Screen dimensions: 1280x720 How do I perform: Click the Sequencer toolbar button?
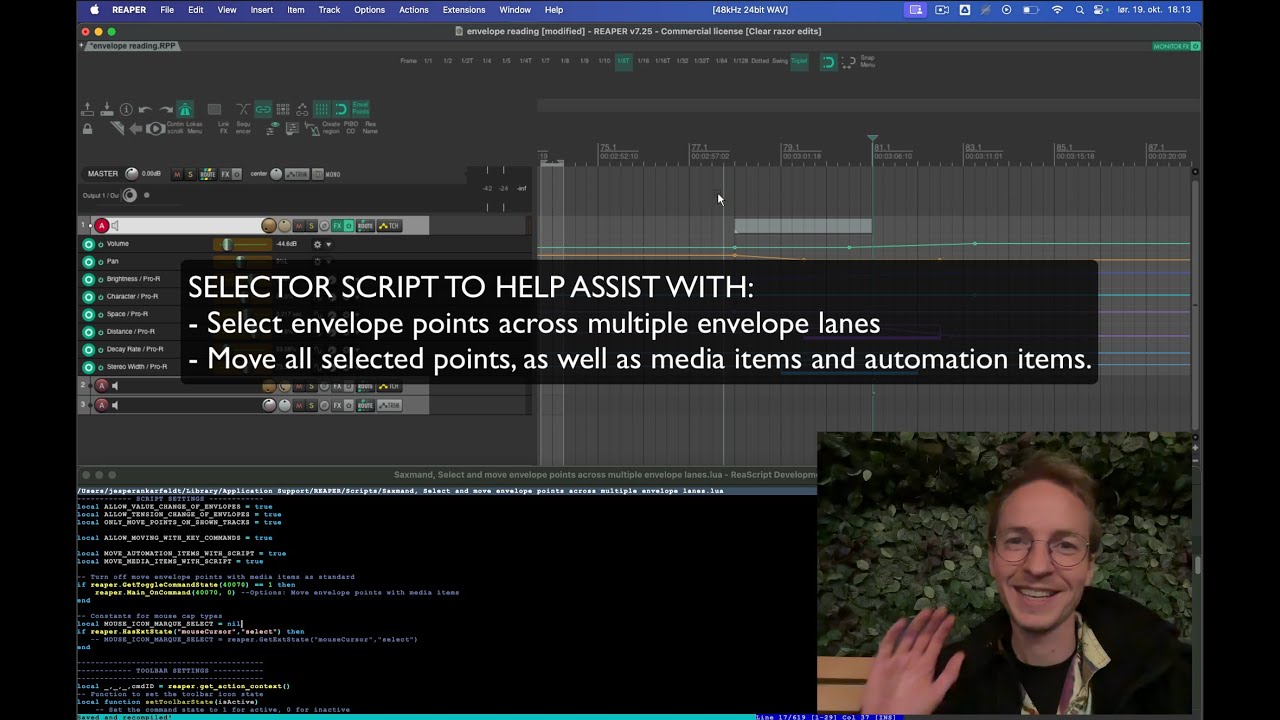tap(243, 128)
